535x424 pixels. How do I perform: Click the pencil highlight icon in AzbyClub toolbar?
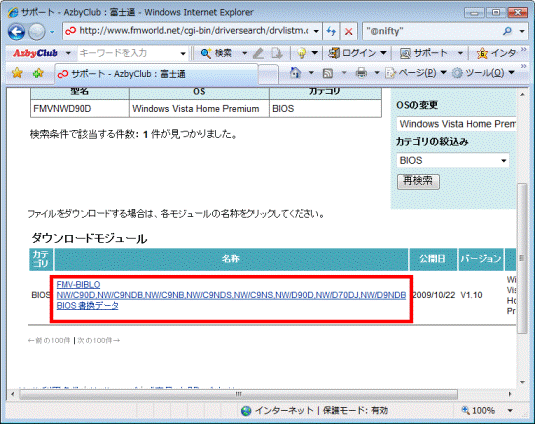[x=259, y=53]
